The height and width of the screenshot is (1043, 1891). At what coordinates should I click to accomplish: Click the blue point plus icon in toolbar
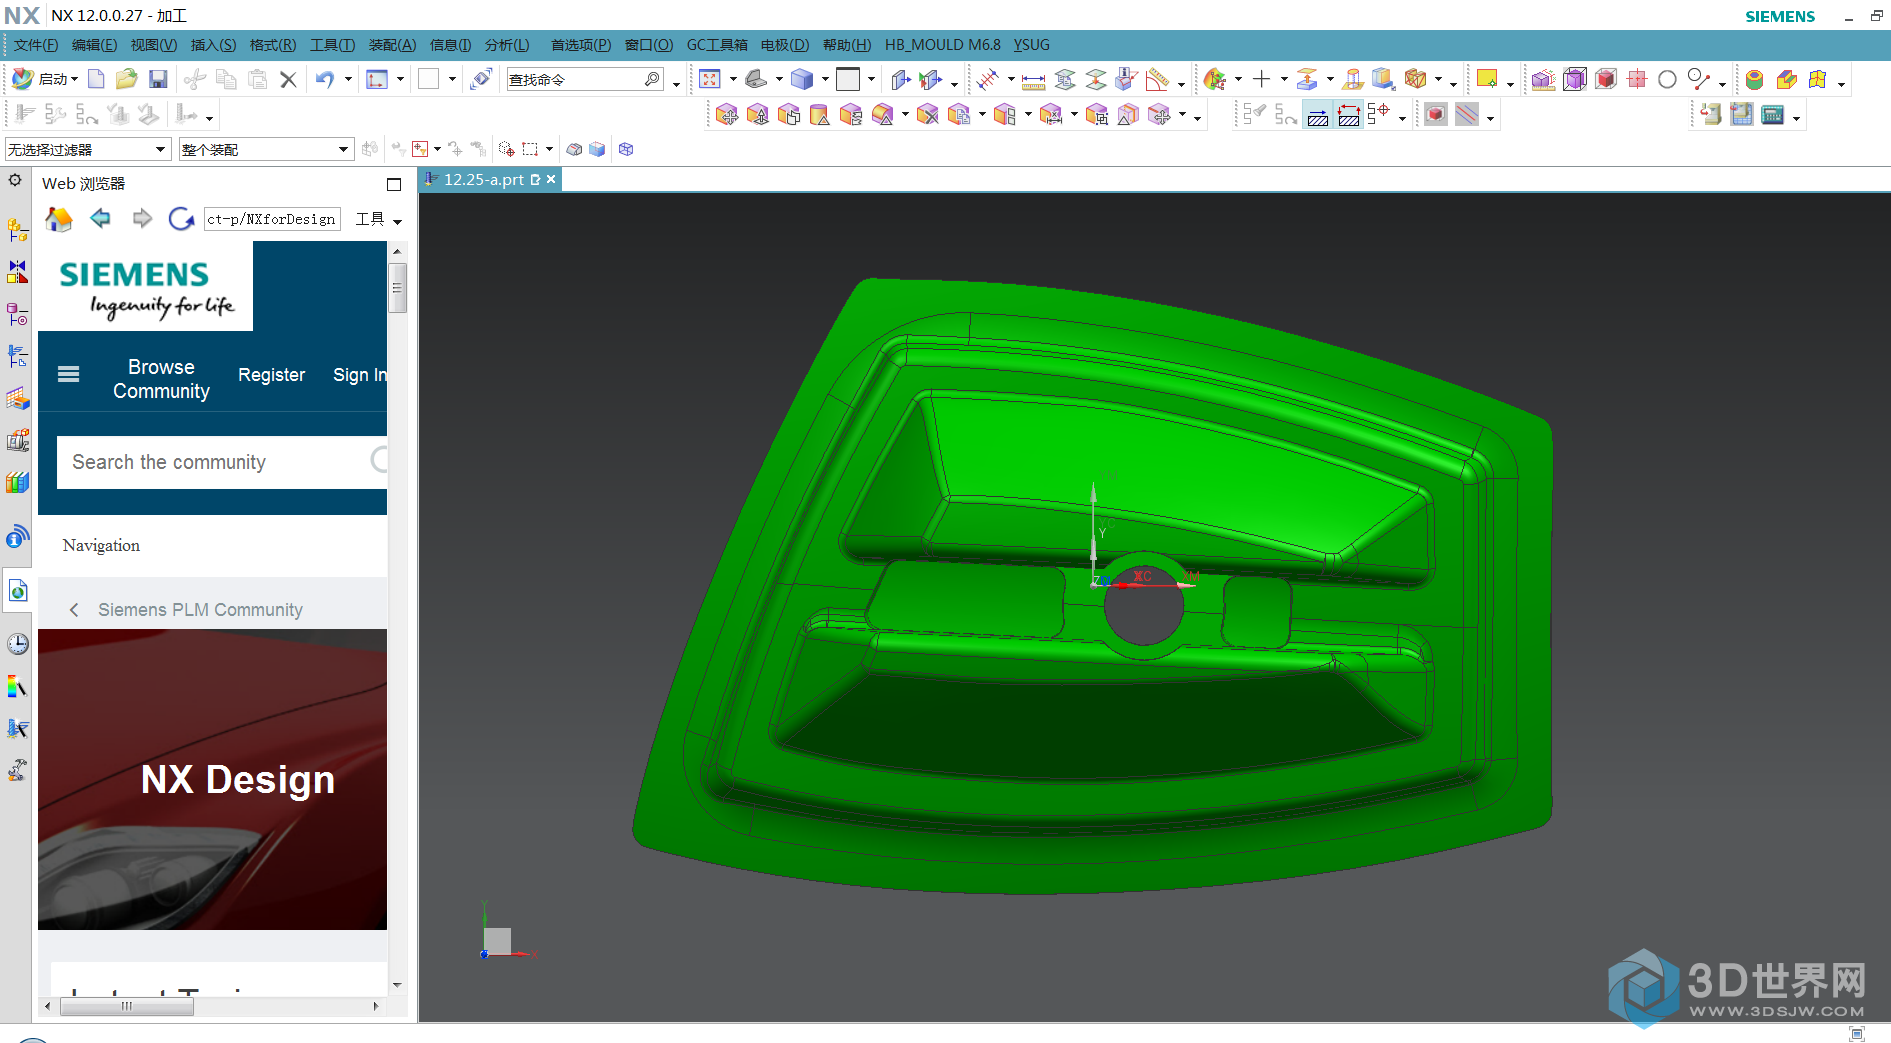pyautogui.click(x=1262, y=79)
